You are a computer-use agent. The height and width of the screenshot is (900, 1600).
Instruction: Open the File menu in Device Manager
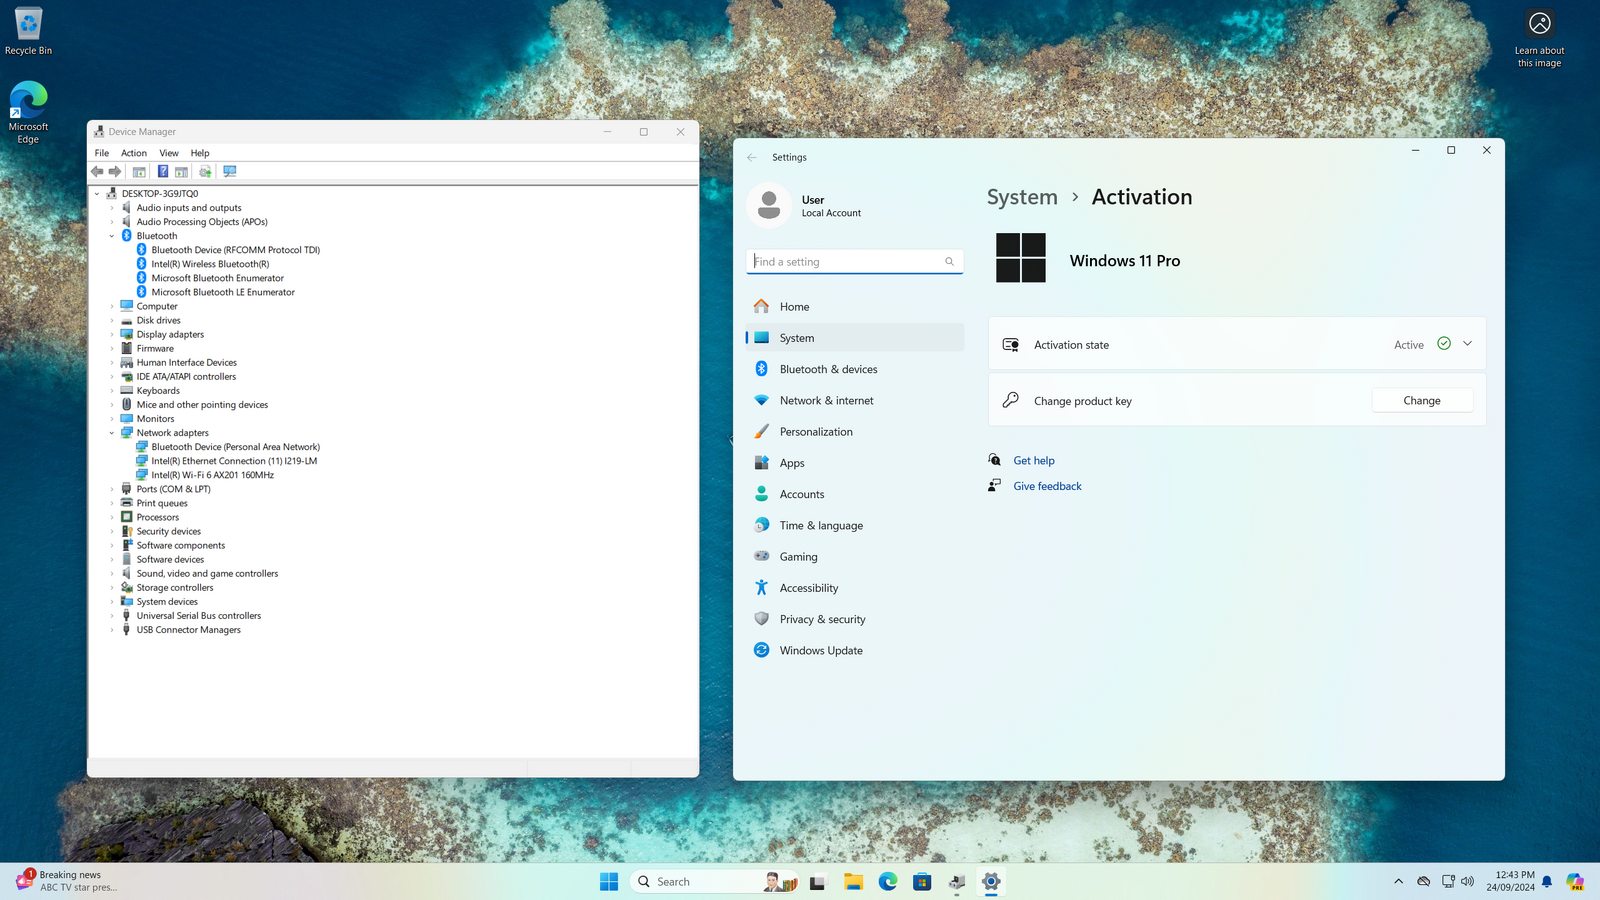coord(102,153)
